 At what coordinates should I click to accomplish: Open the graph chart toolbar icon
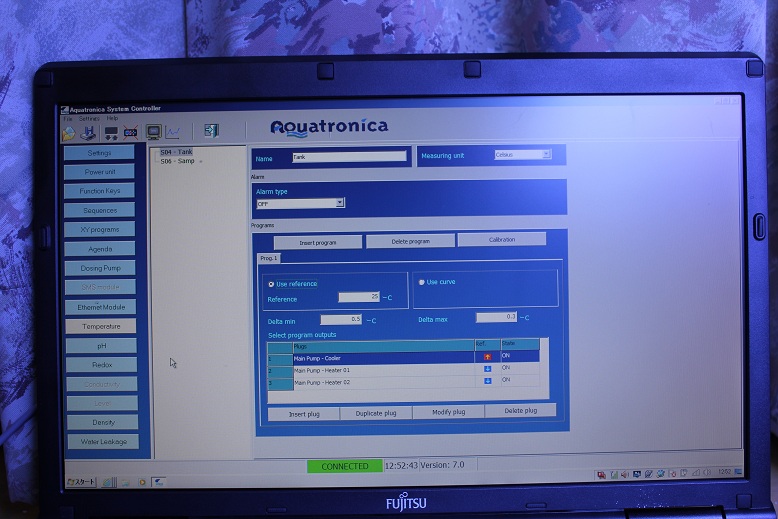[173, 132]
